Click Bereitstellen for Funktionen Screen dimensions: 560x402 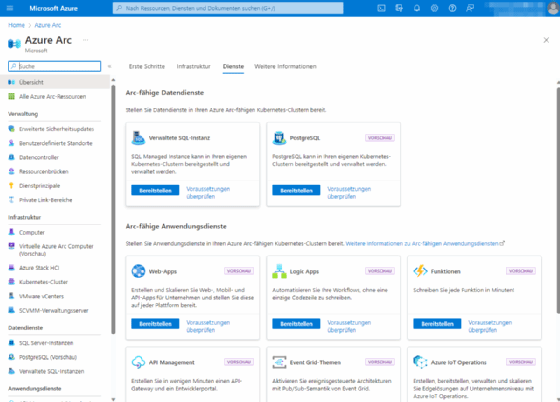pyautogui.click(x=437, y=324)
